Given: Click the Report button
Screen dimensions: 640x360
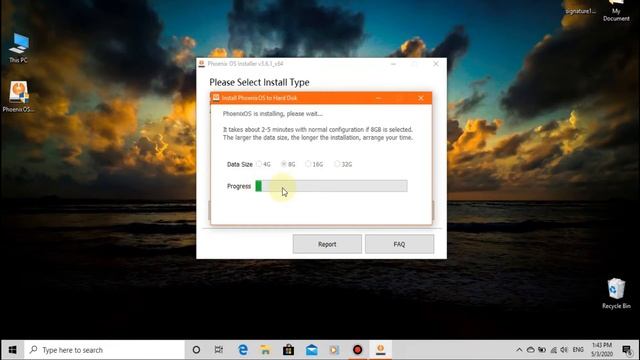Looking at the screenshot, I should tap(327, 244).
